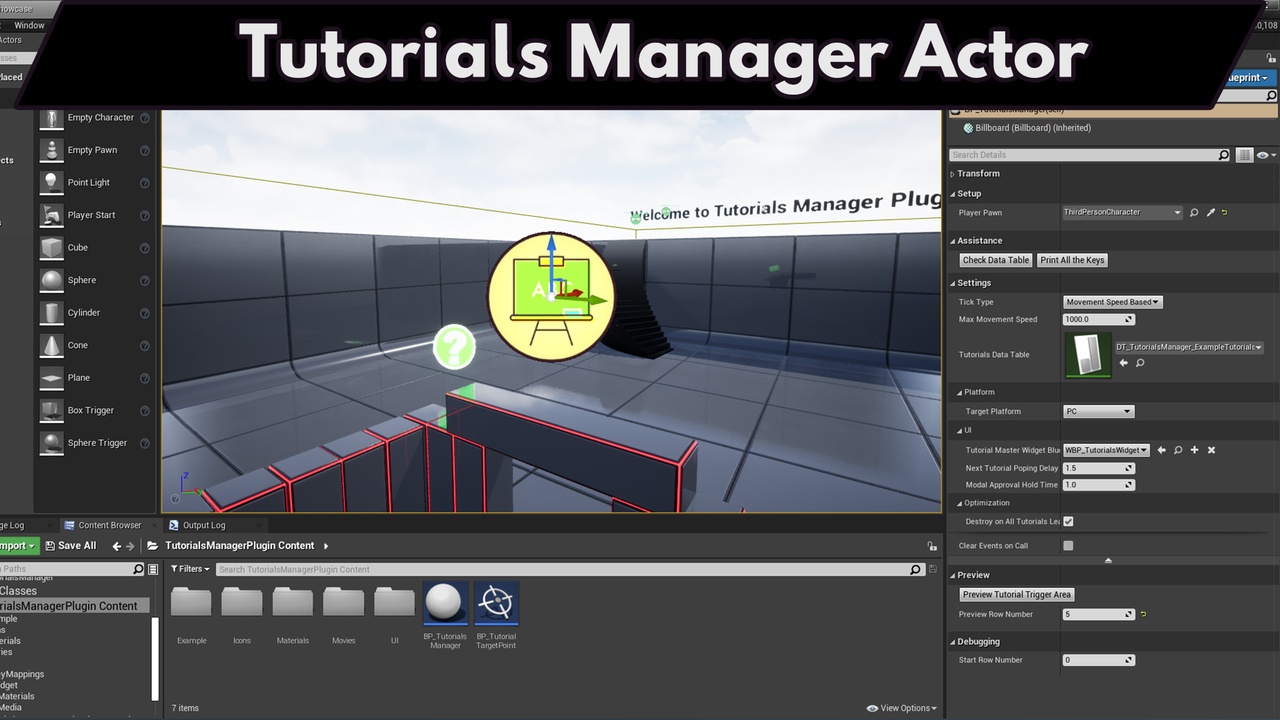
Task: Use the eyedropper to pick Player Pawn
Action: click(1211, 212)
